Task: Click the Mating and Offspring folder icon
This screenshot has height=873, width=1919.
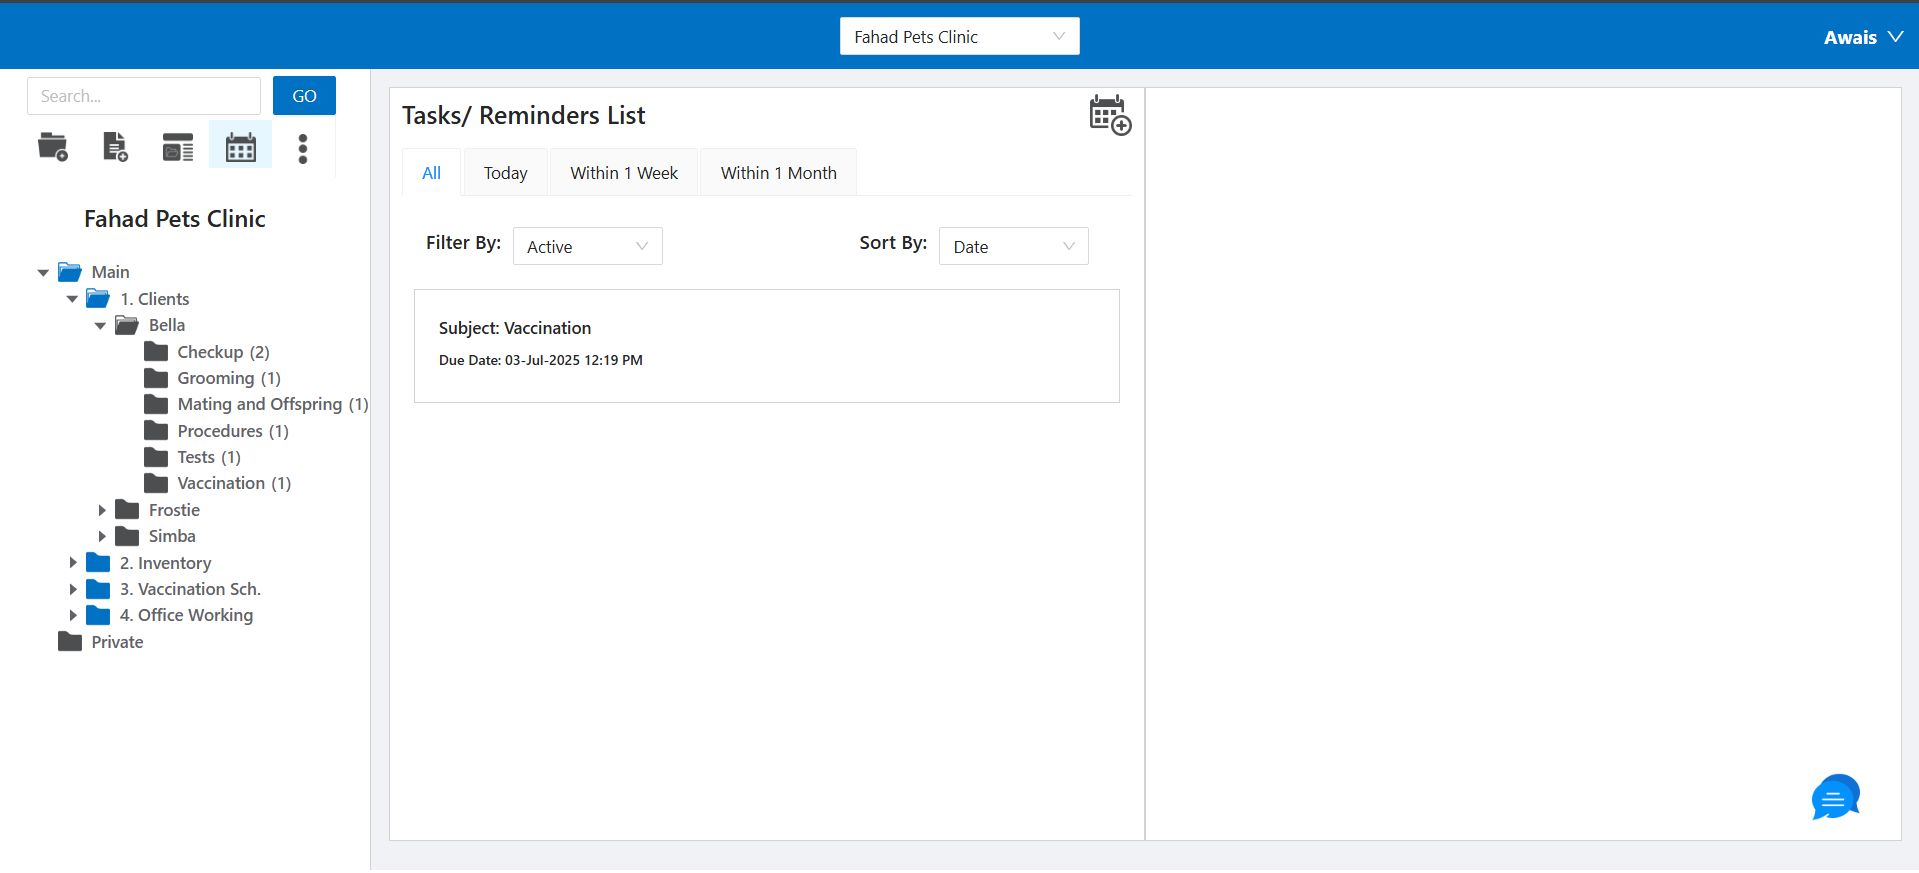Action: [x=156, y=404]
